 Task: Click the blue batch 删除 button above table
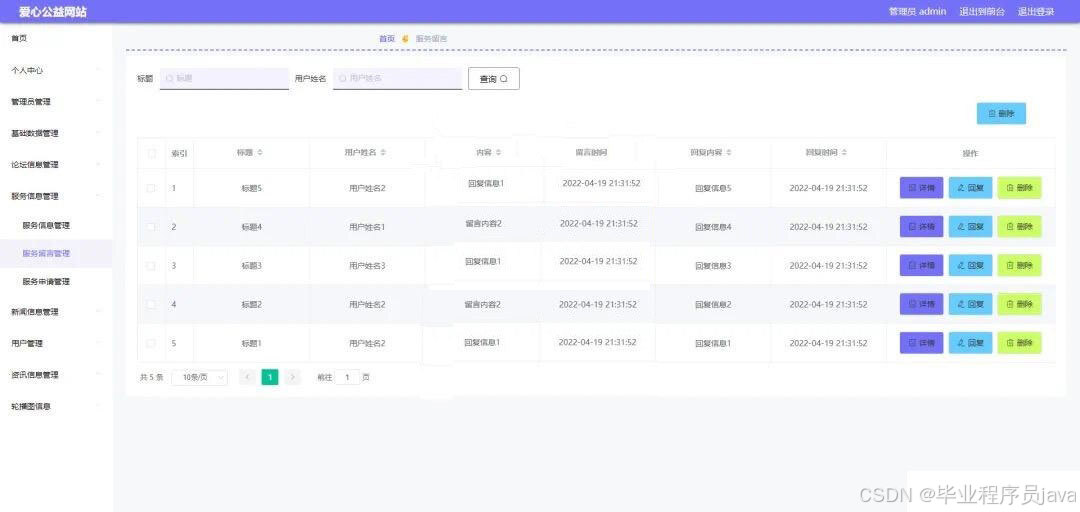(1001, 114)
